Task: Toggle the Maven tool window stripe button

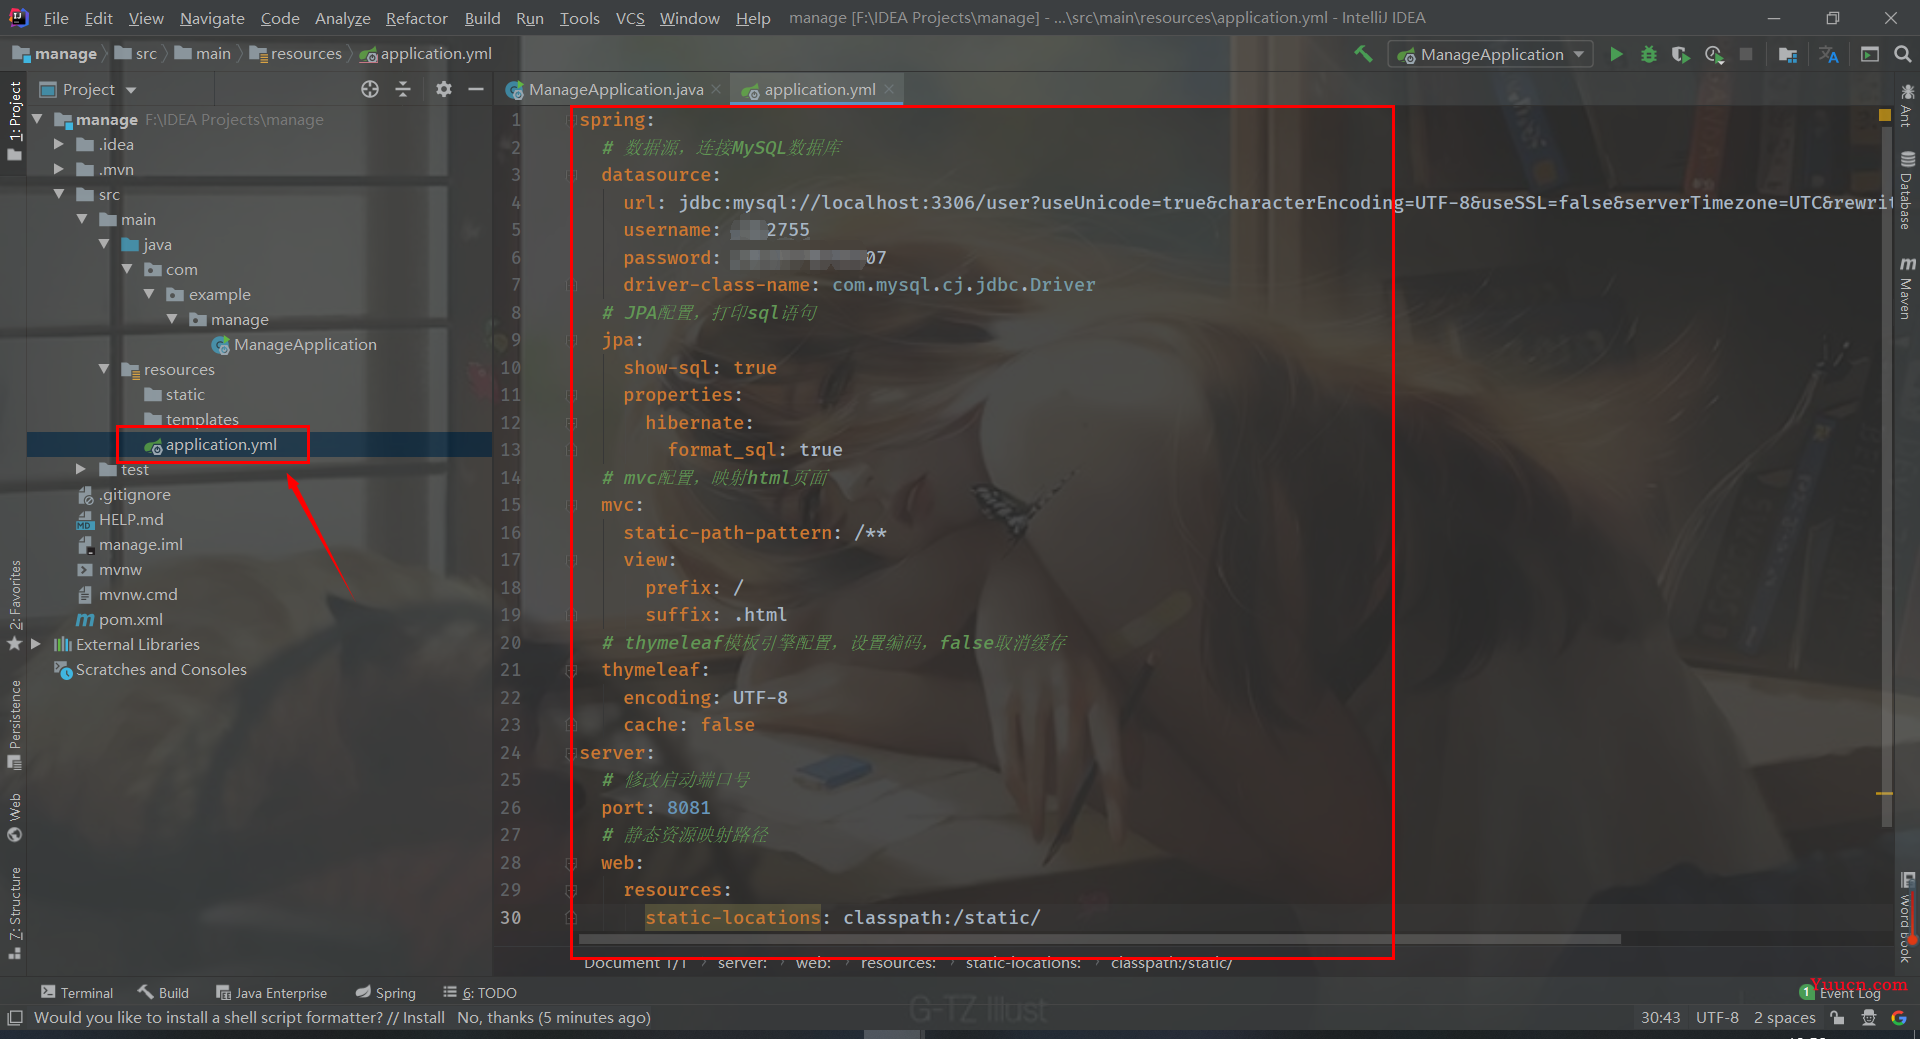Action: tap(1906, 290)
